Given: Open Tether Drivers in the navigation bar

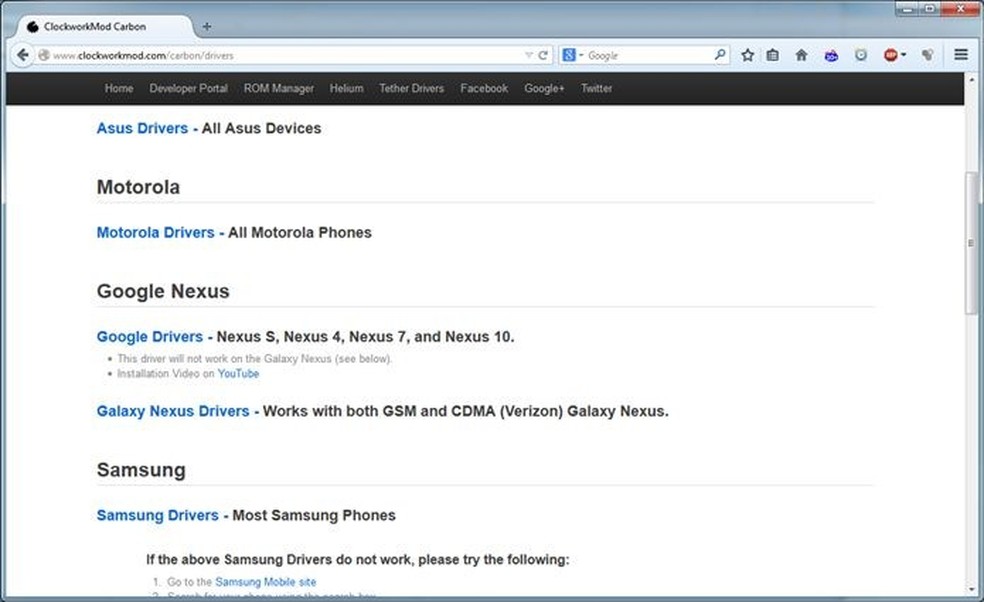Looking at the screenshot, I should point(411,88).
